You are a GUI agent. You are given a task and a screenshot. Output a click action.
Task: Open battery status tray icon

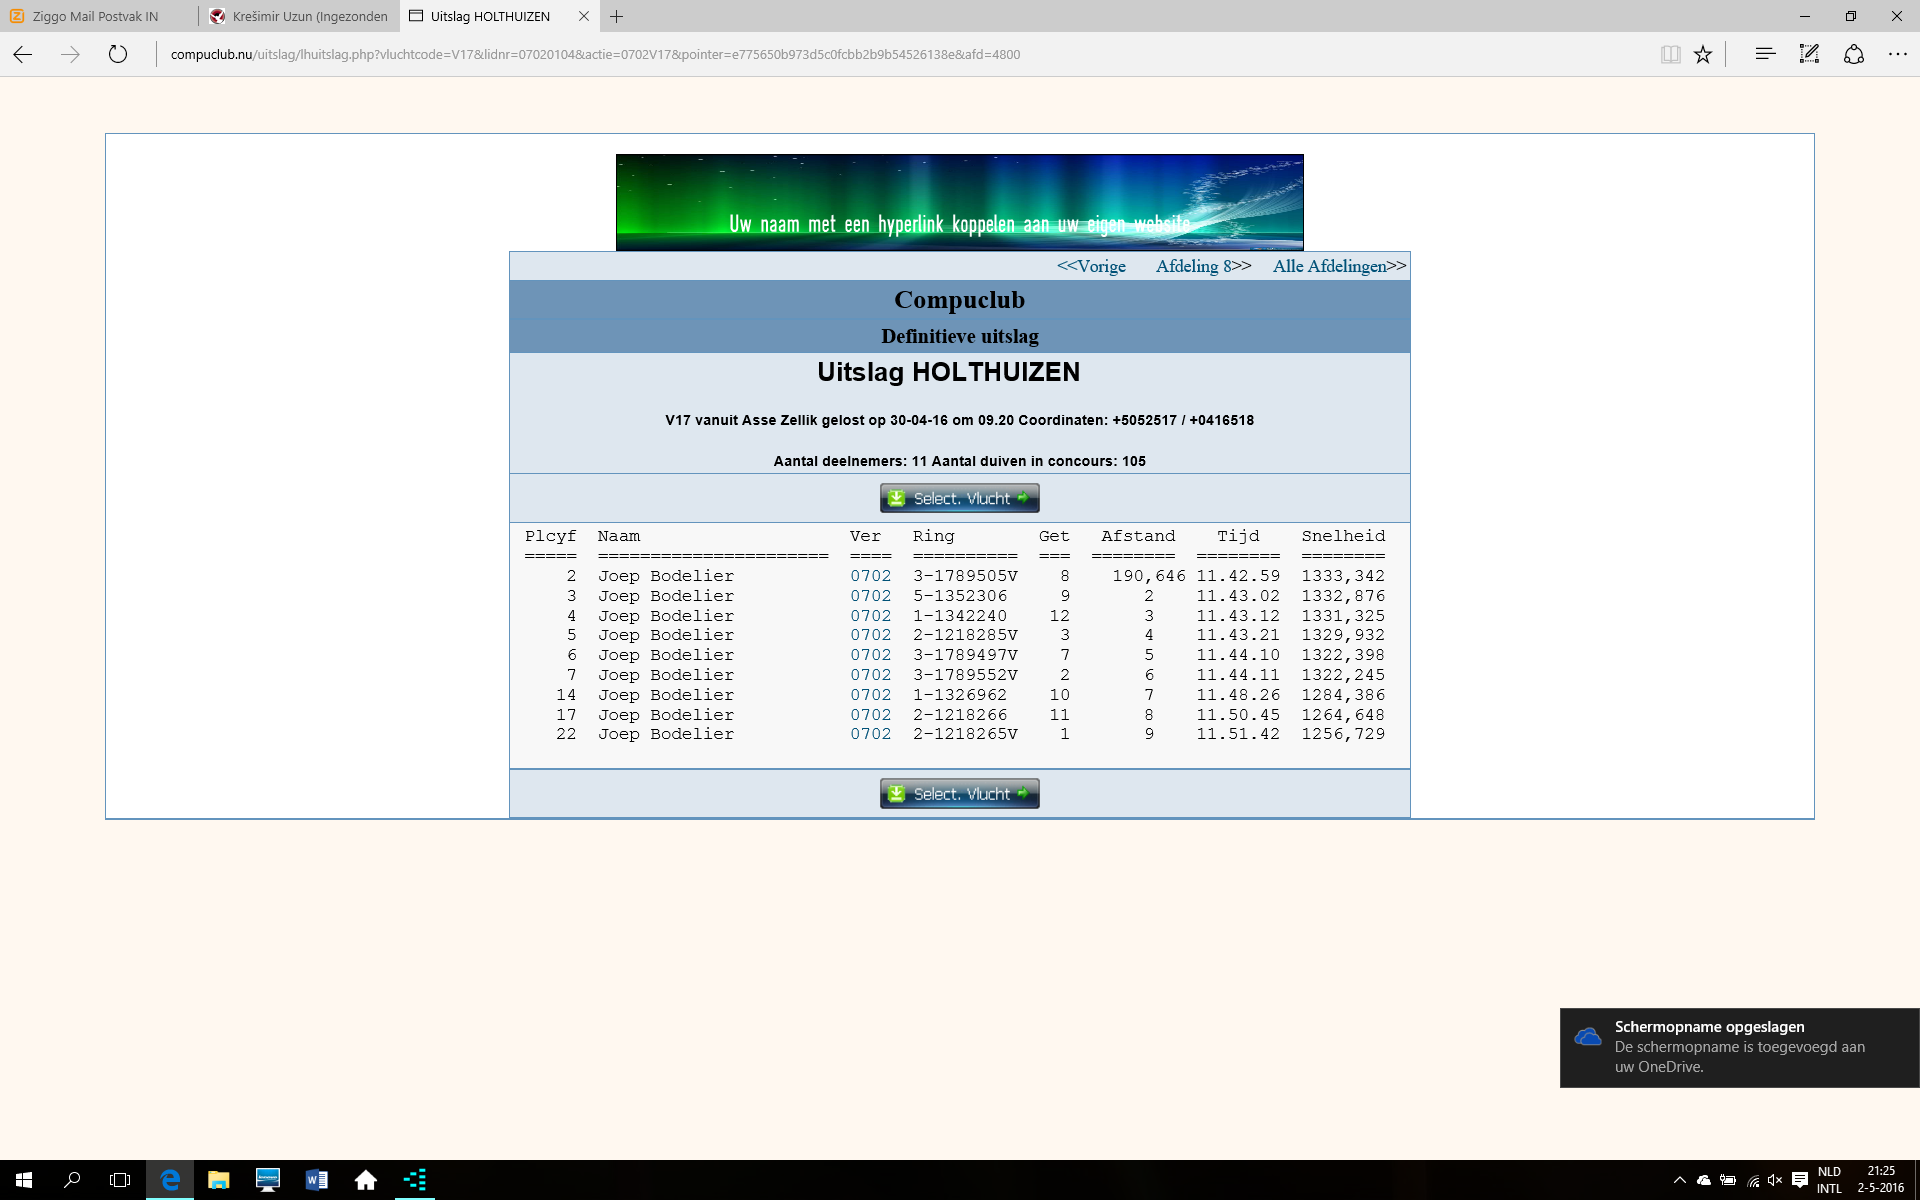[x=1728, y=1180]
